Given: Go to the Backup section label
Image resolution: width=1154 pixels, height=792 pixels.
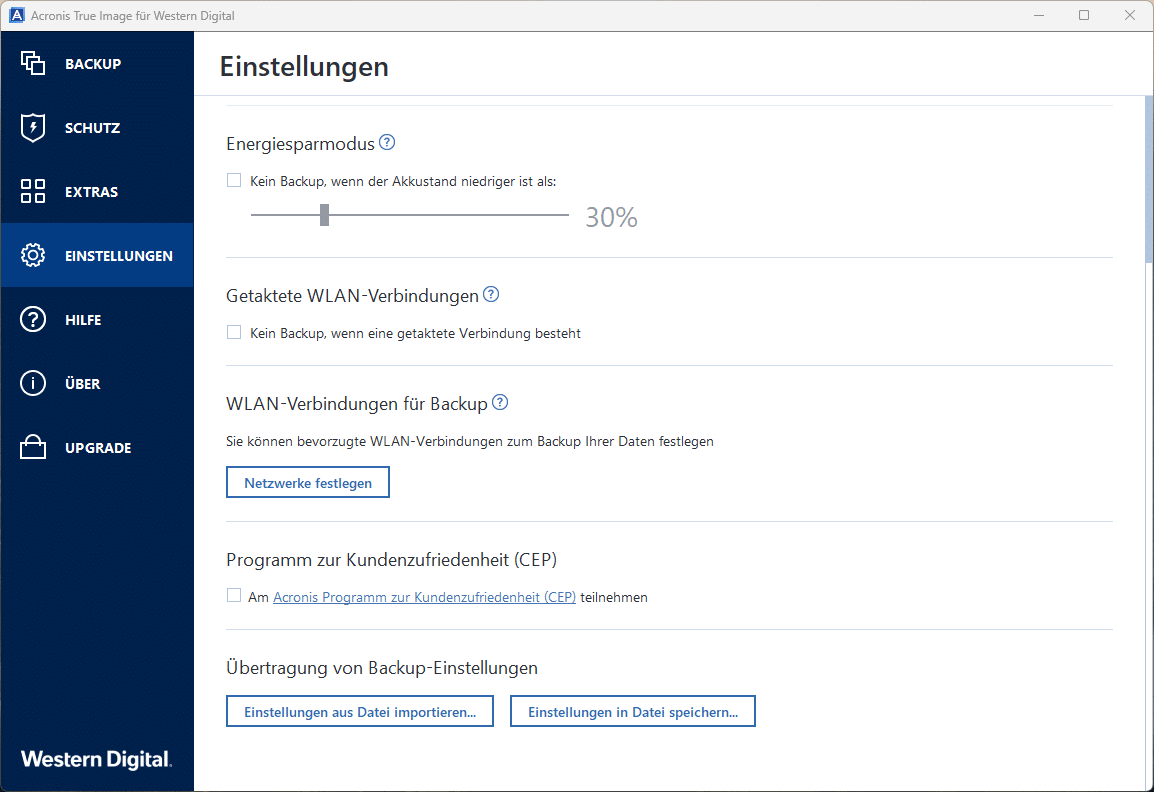Looking at the screenshot, I should tap(93, 64).
